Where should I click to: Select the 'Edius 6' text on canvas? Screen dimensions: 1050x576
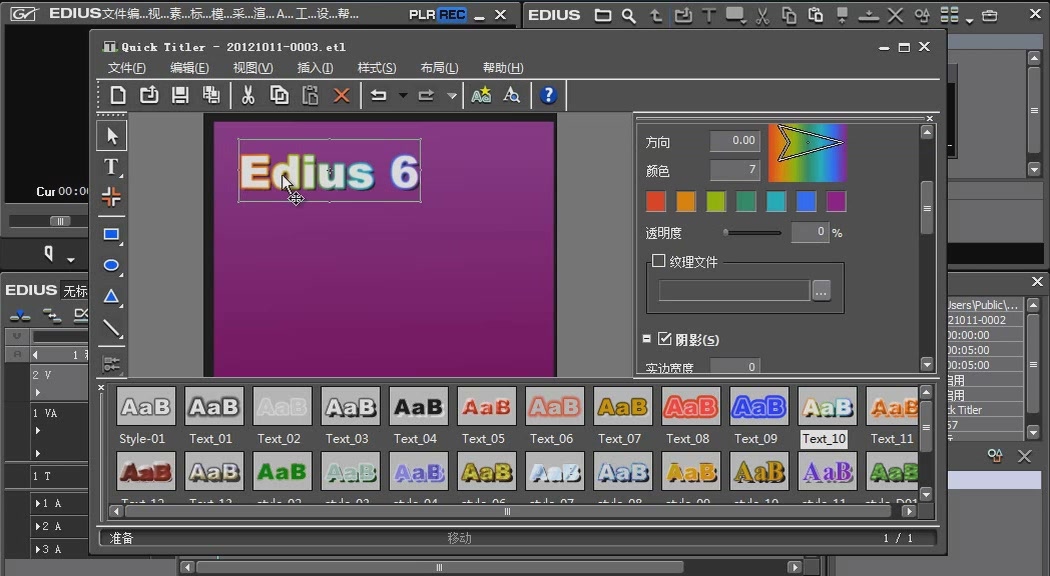(x=329, y=171)
